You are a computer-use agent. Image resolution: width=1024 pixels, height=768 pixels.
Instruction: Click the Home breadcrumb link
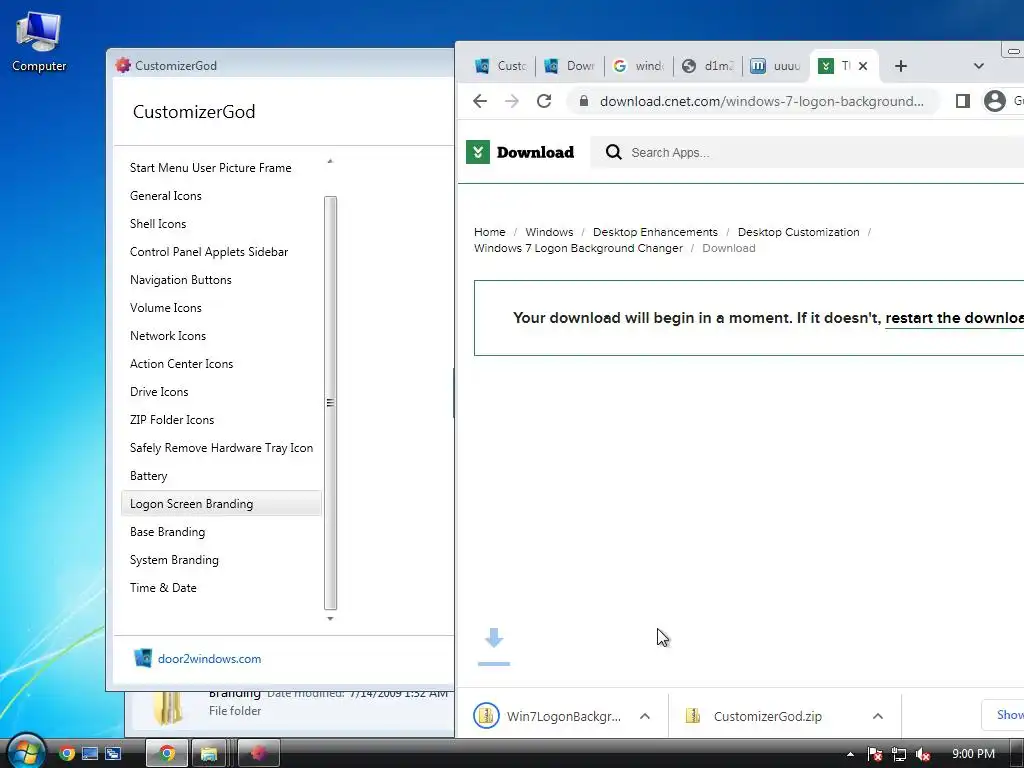(x=490, y=232)
